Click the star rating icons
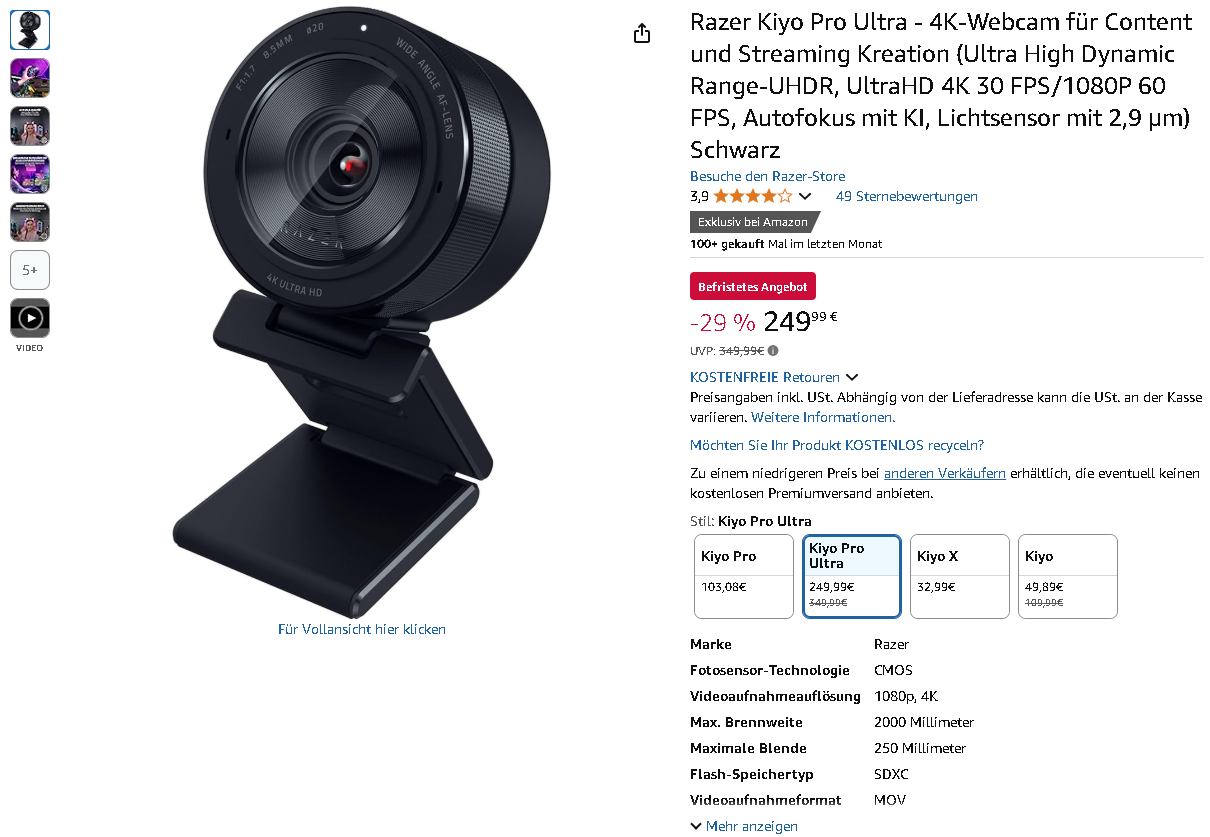This screenshot has width=1210, height=837. pos(752,196)
